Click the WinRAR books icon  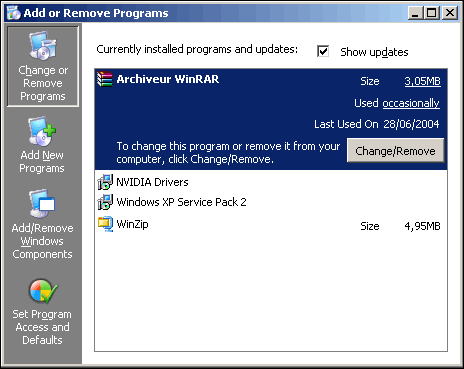[105, 79]
